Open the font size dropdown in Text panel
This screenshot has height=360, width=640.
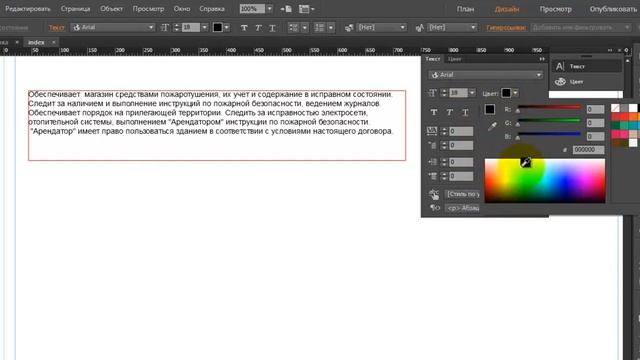coord(472,93)
